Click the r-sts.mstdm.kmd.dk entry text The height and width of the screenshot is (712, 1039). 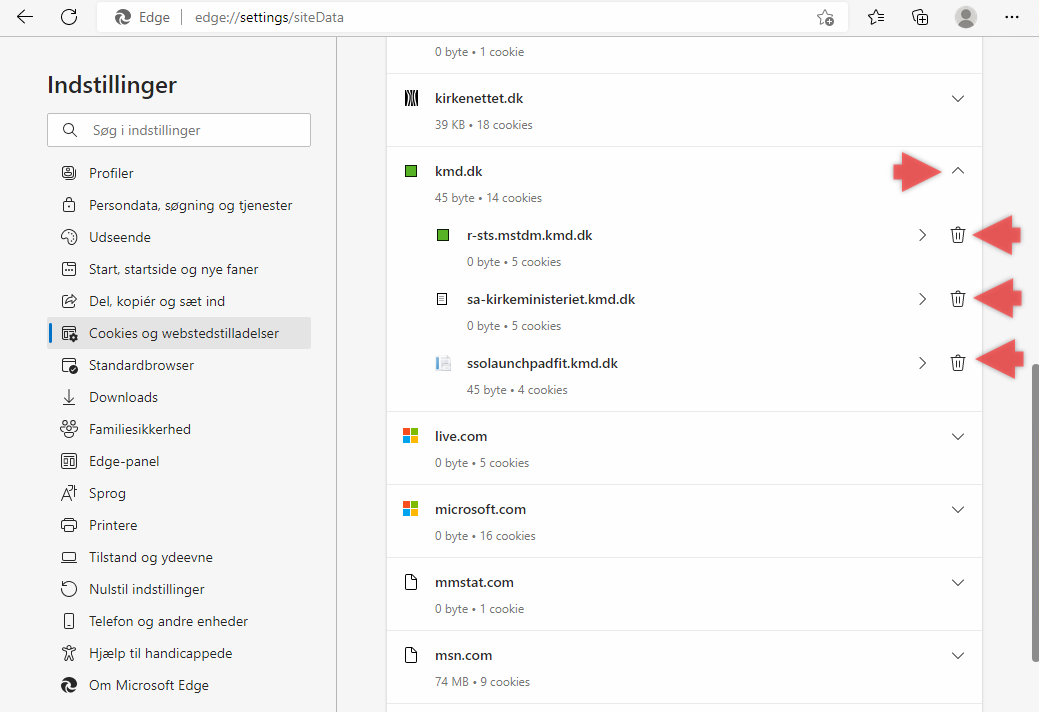click(x=529, y=235)
